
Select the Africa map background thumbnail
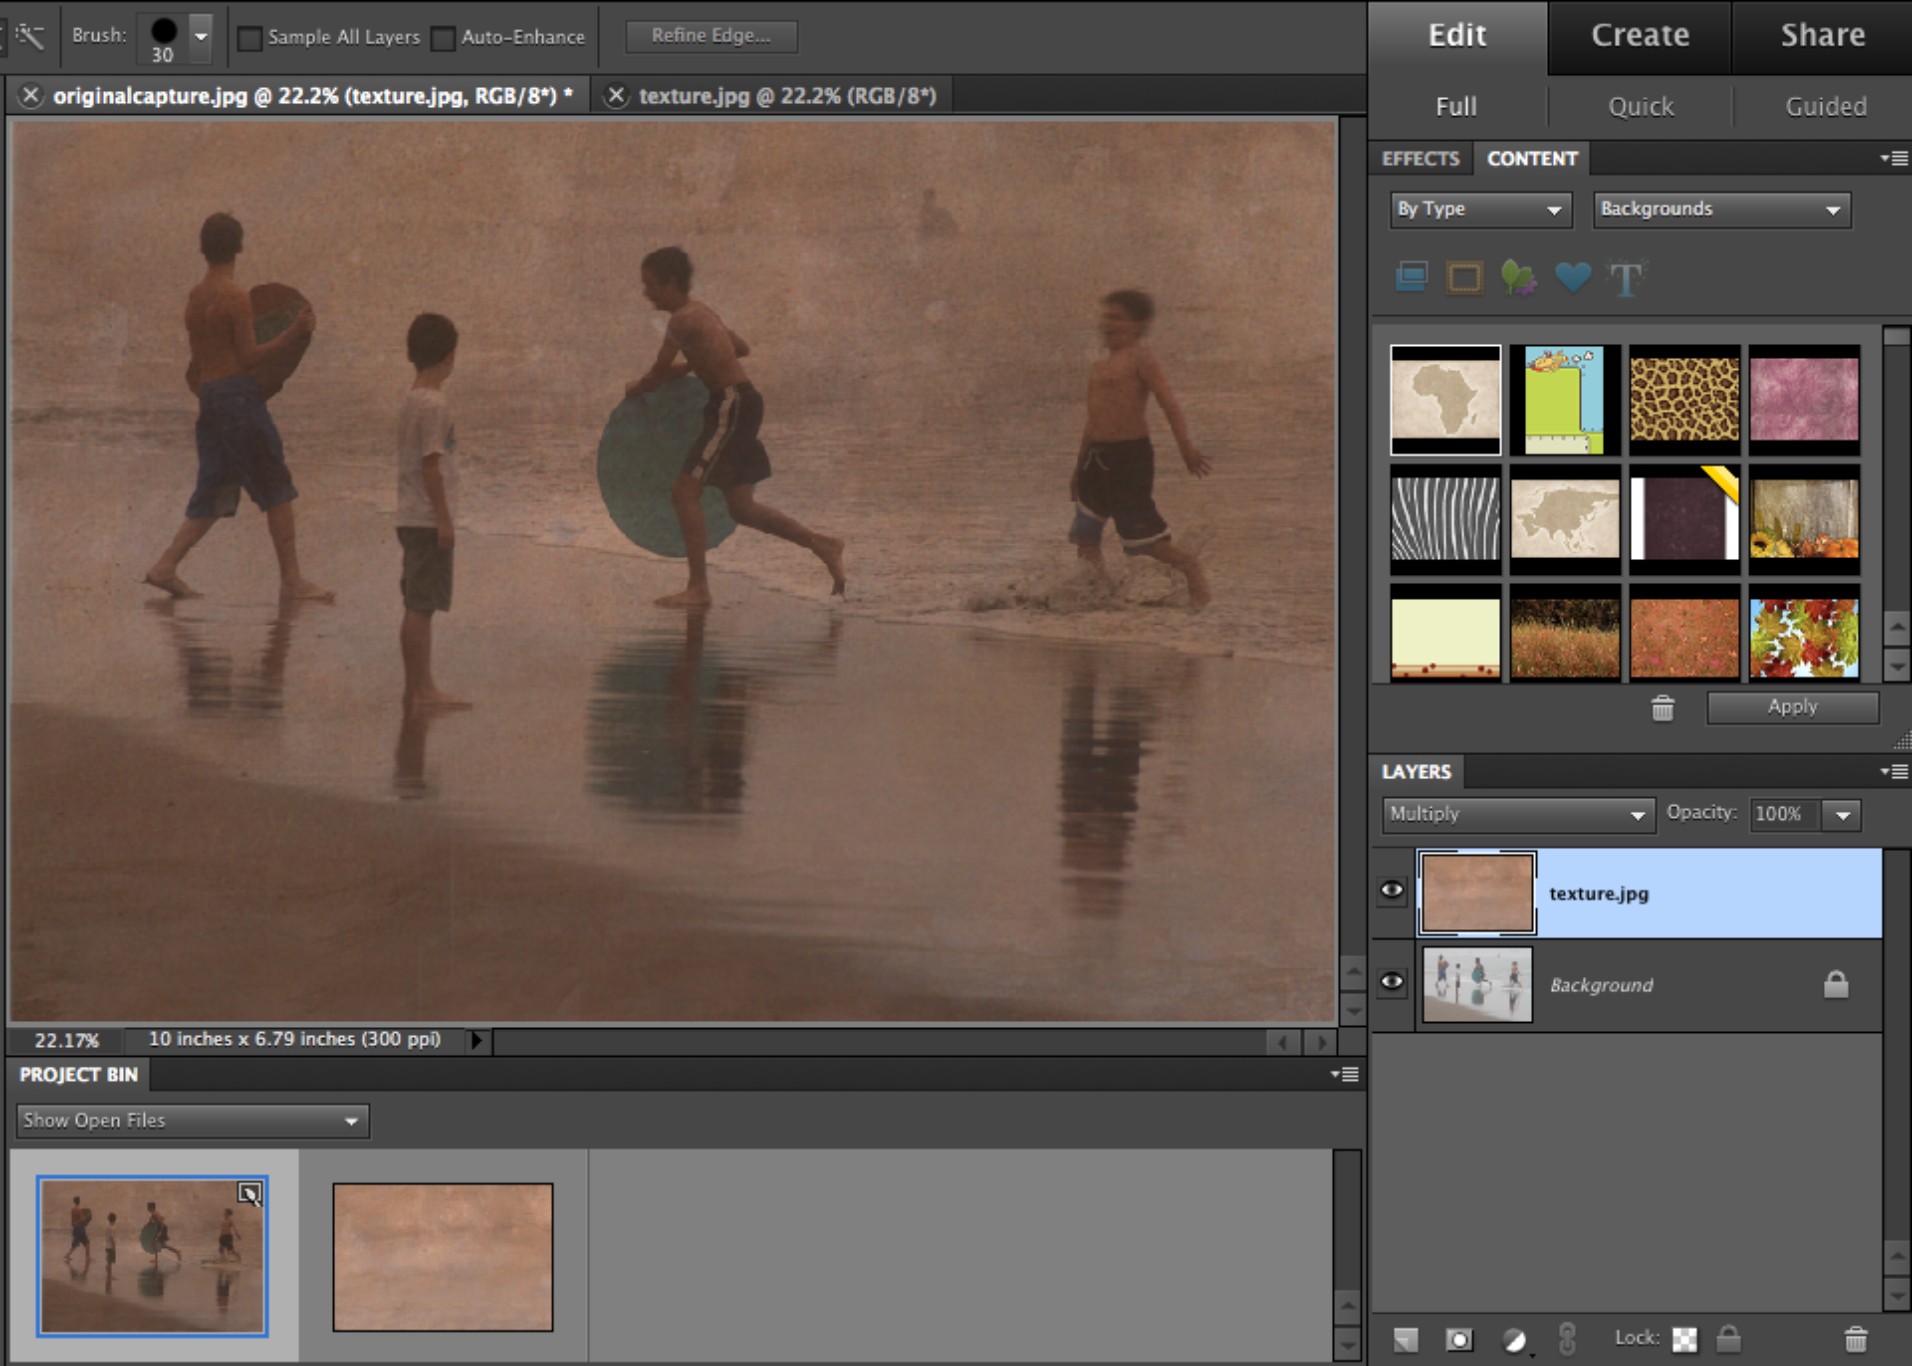[x=1445, y=400]
